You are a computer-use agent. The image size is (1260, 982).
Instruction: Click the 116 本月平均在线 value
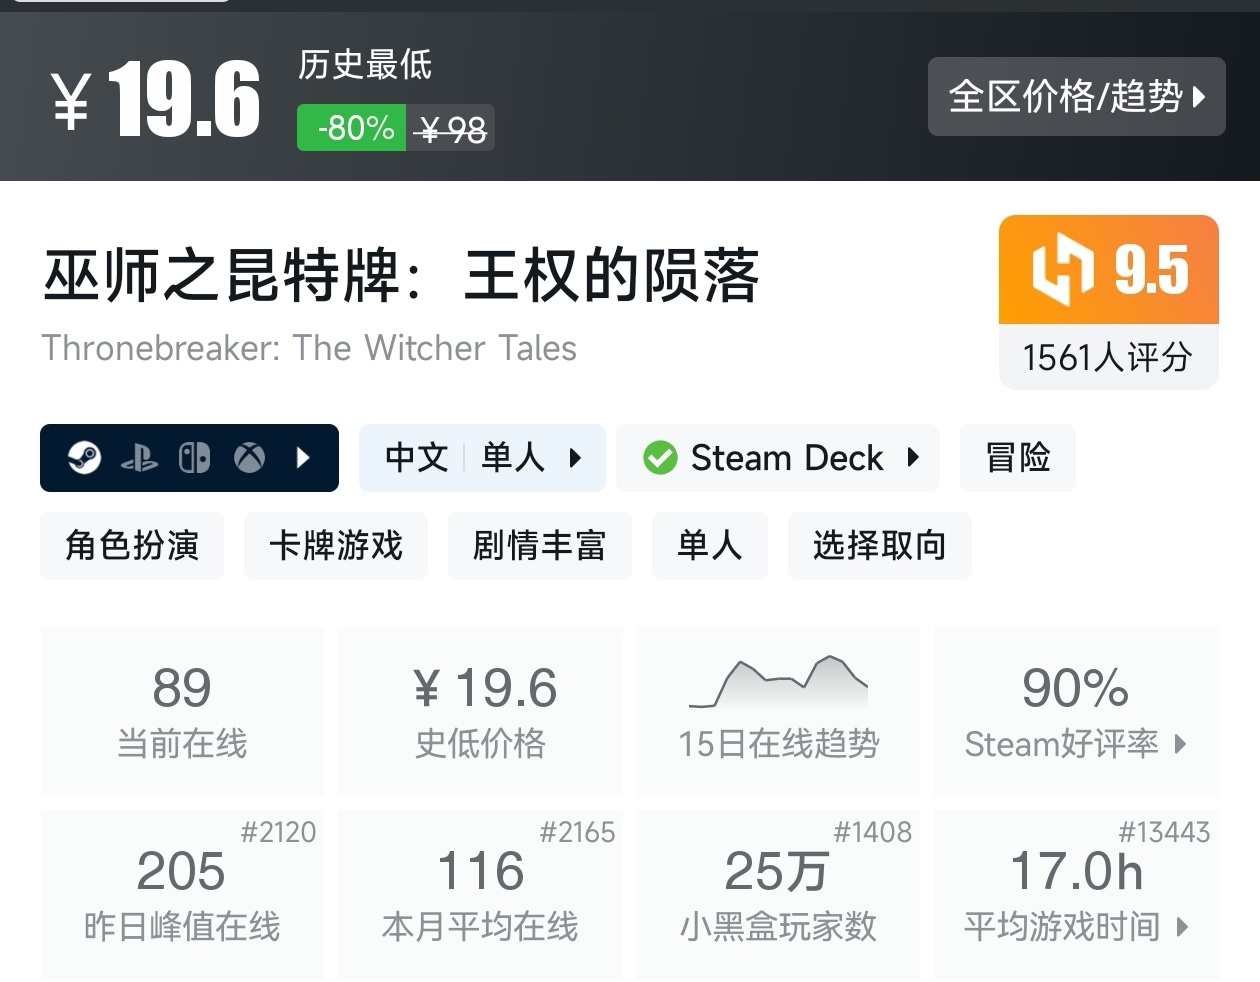[x=481, y=871]
